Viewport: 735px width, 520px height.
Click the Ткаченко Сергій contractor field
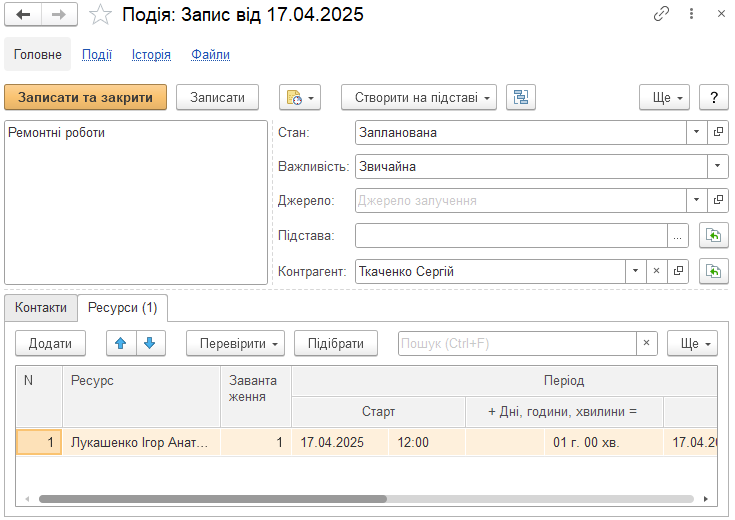[x=490, y=271]
